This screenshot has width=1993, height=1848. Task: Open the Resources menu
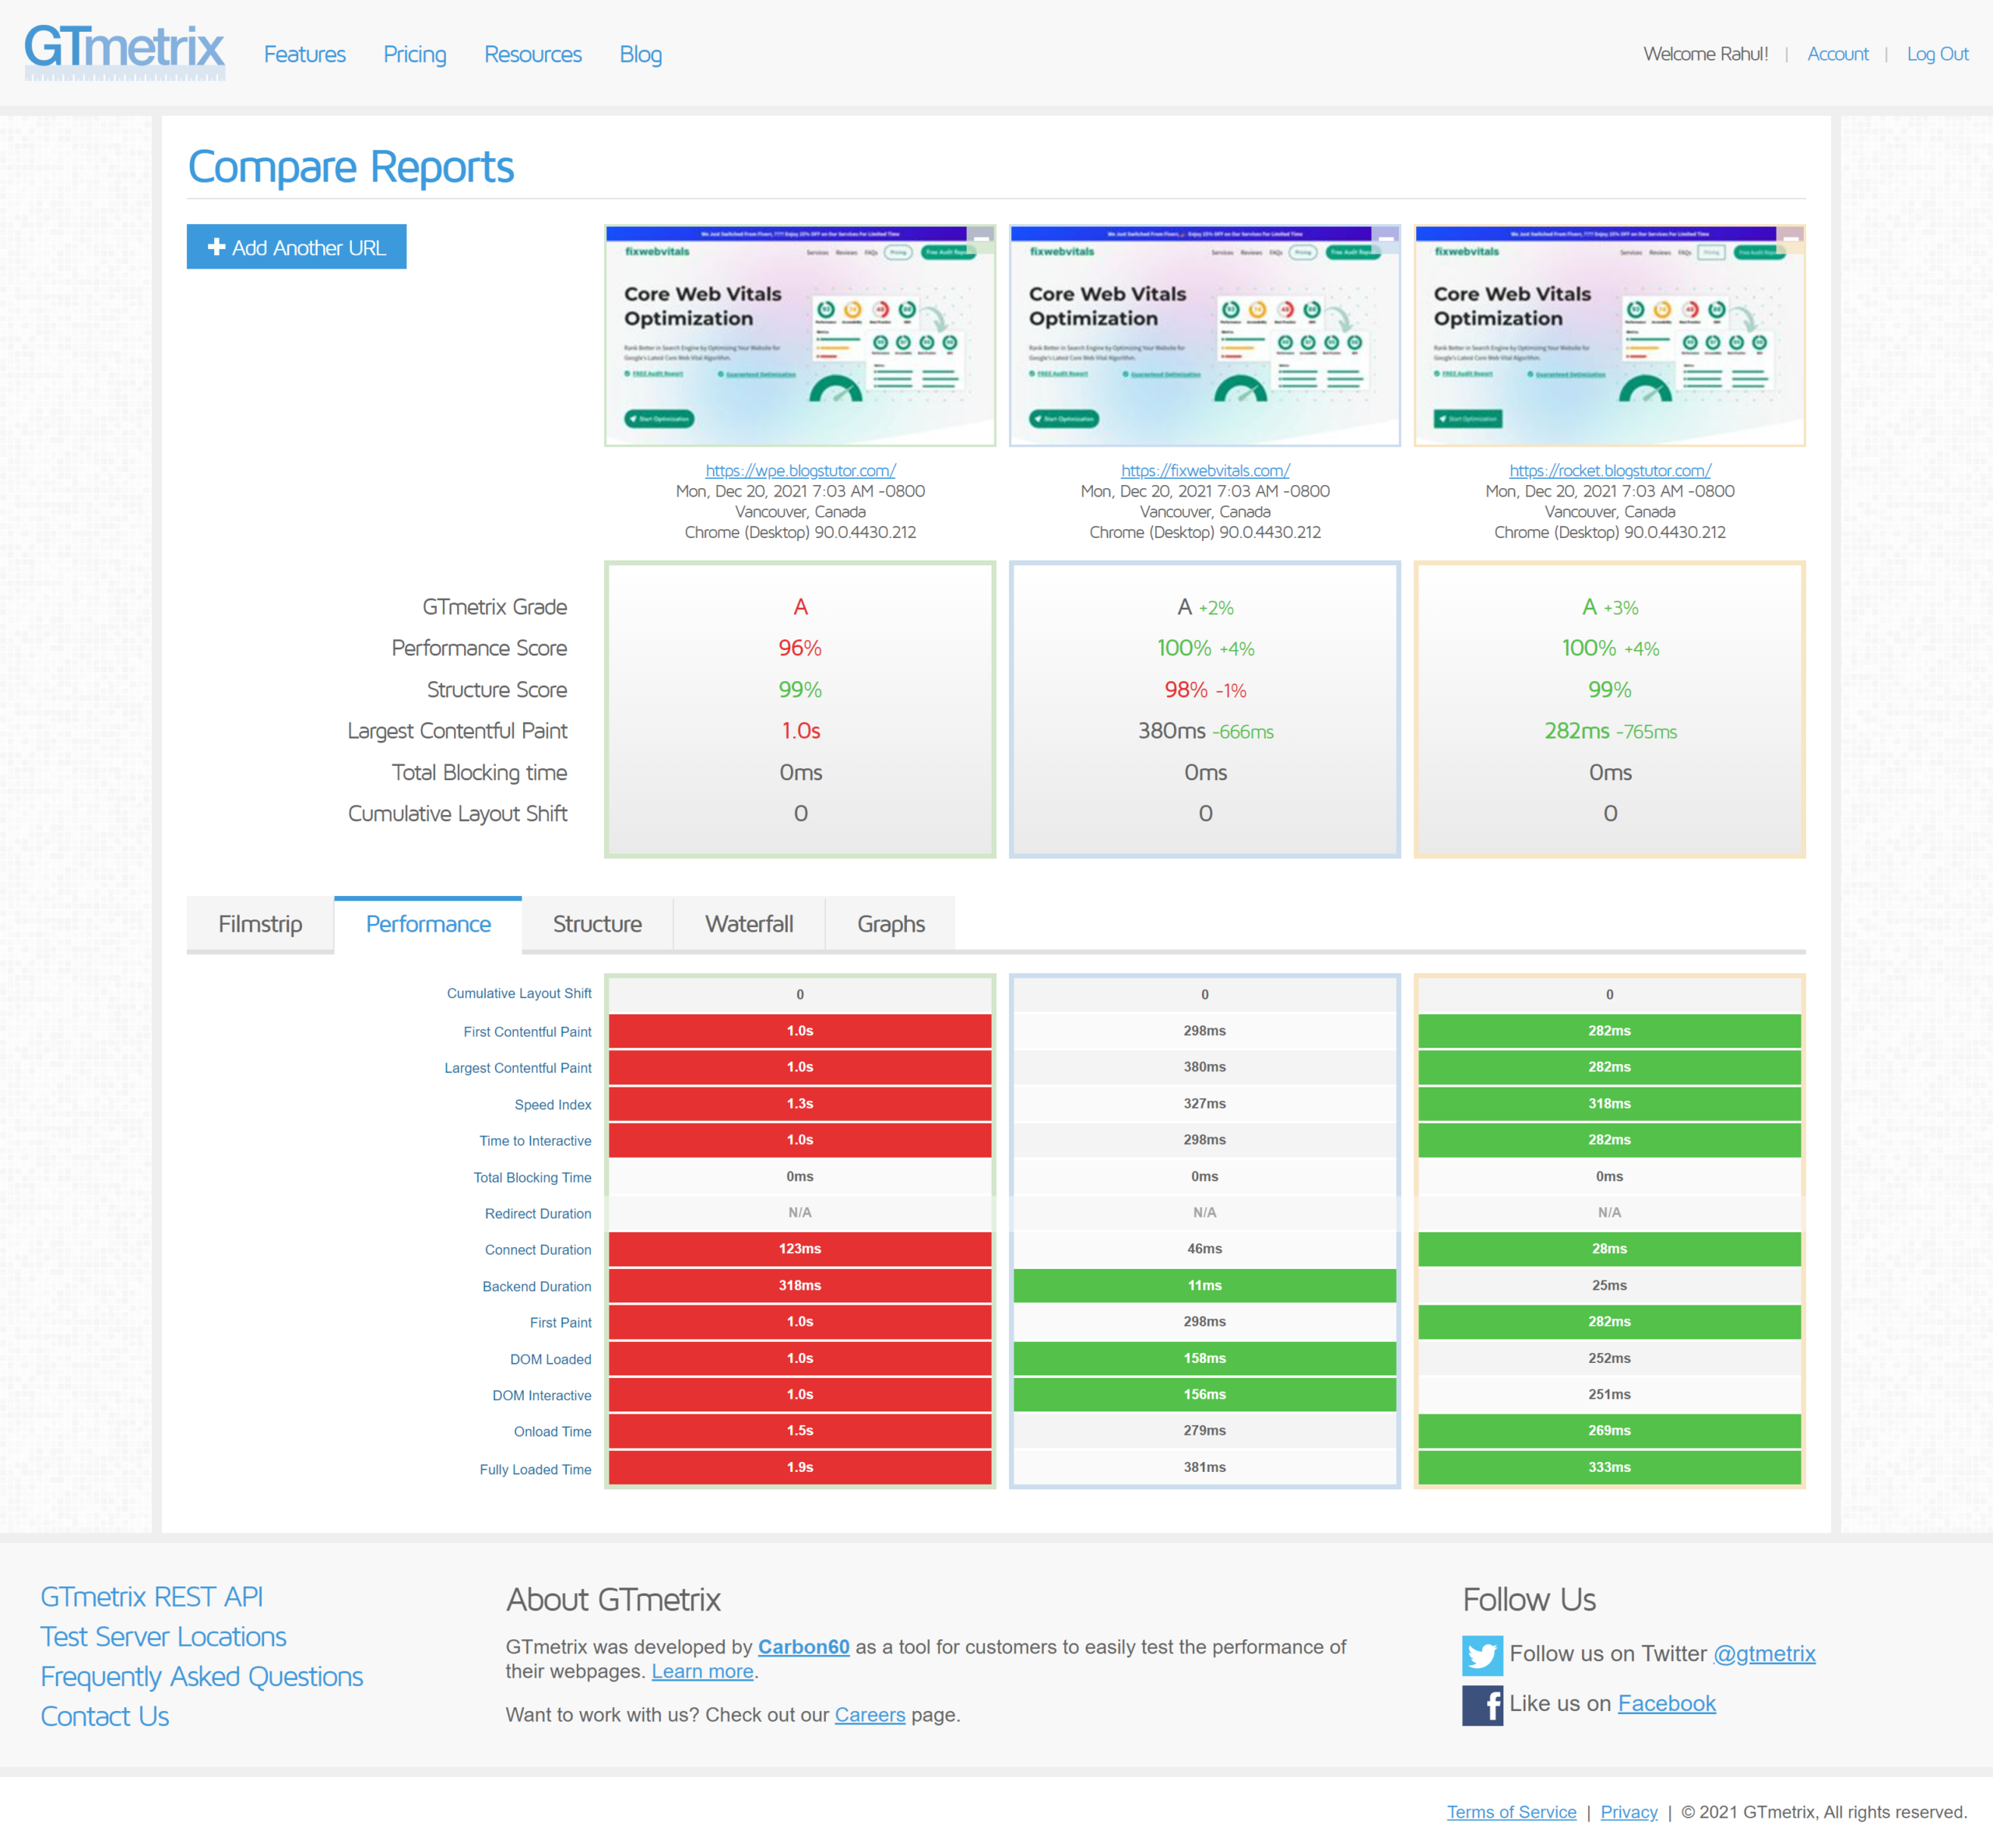pyautogui.click(x=533, y=54)
